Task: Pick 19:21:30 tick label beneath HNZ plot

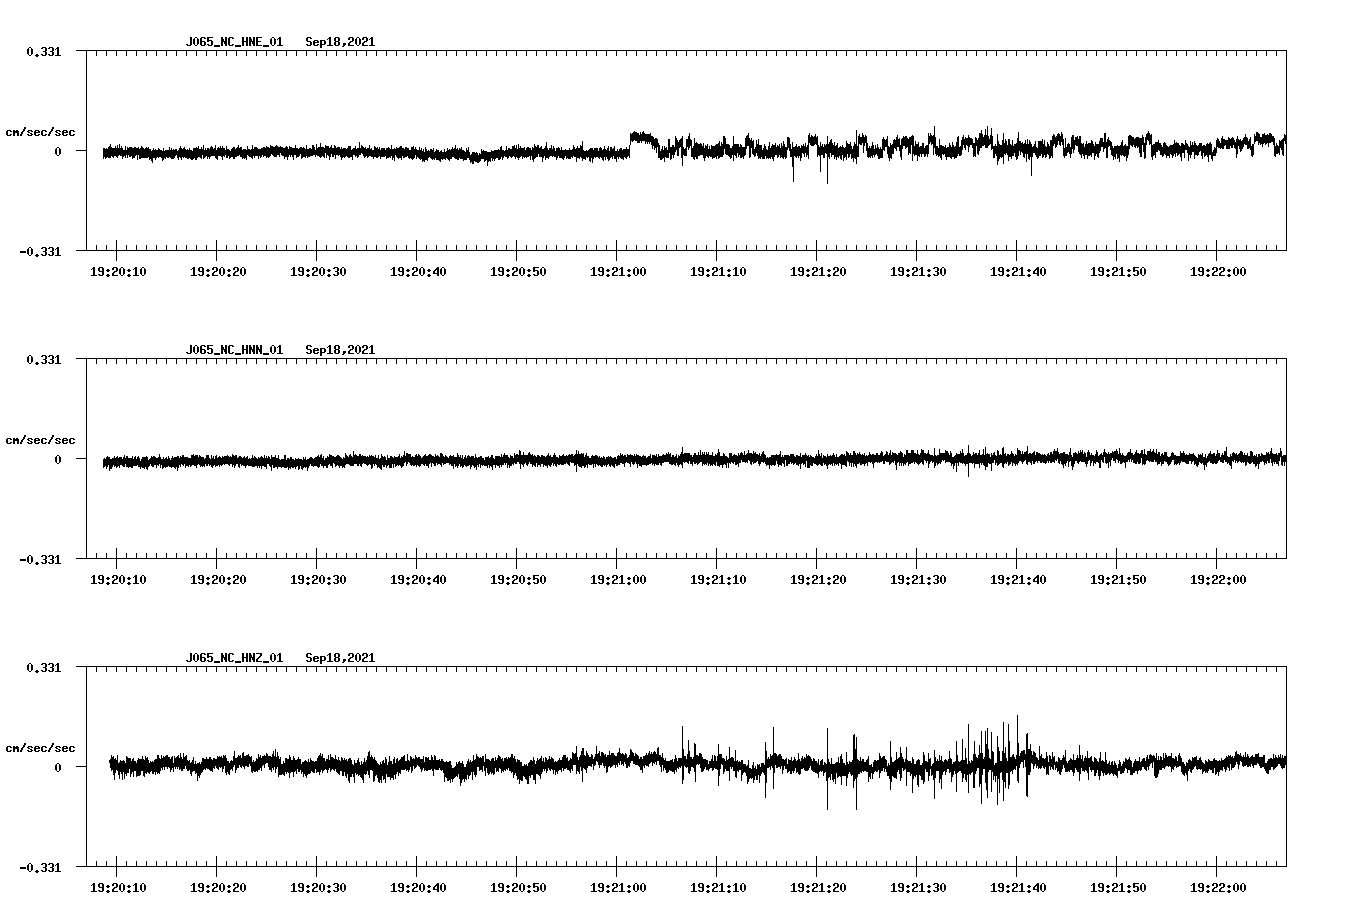Action: [x=917, y=888]
